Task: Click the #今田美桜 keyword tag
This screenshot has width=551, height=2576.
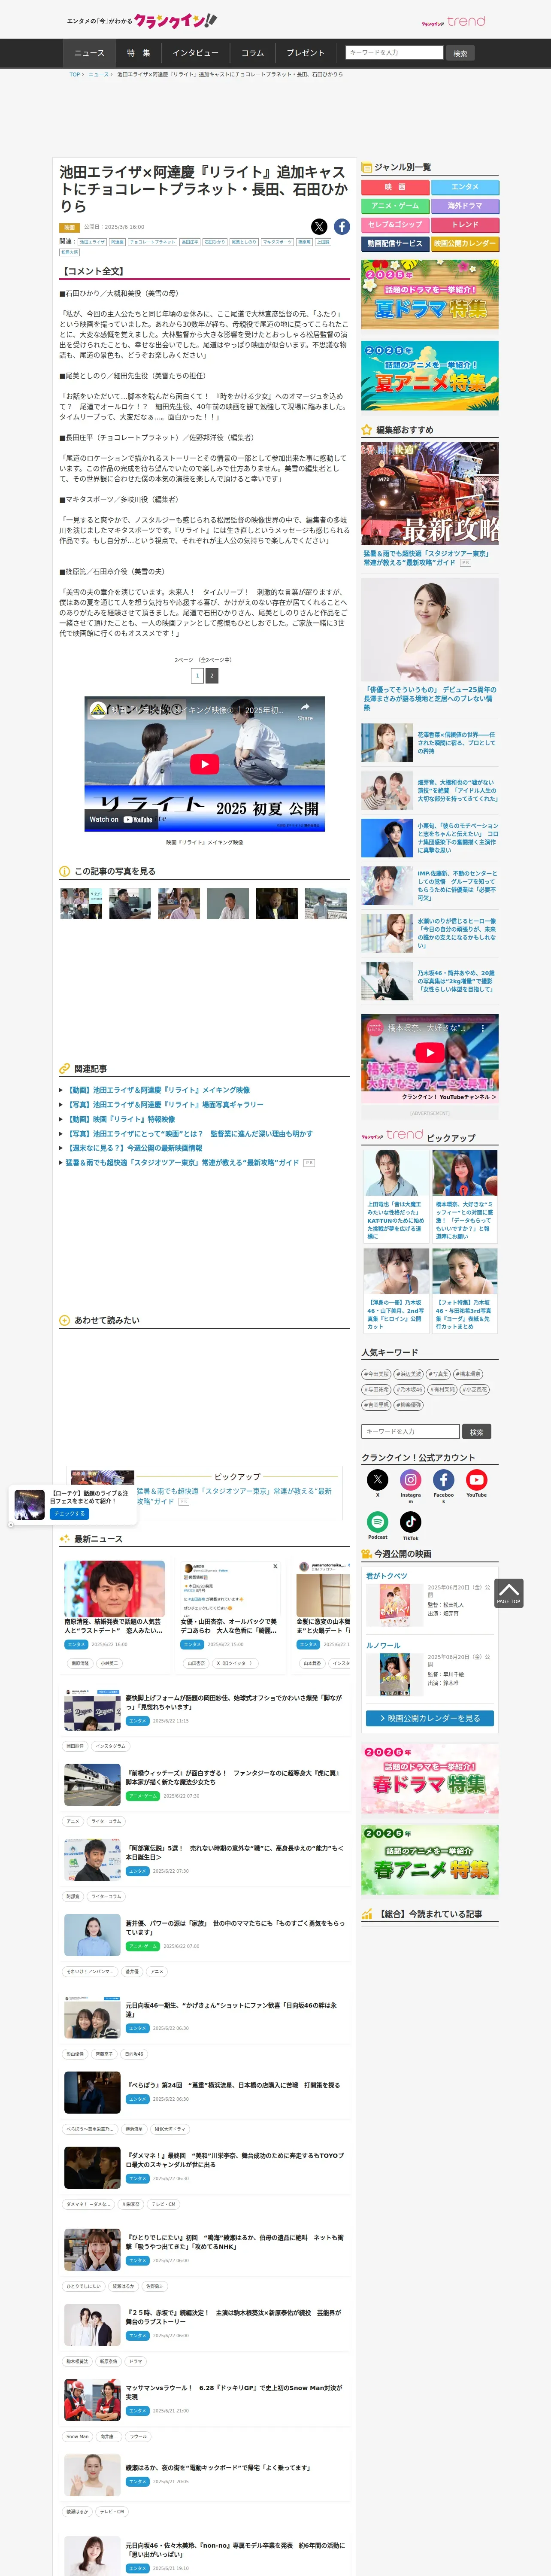Action: [376, 1374]
